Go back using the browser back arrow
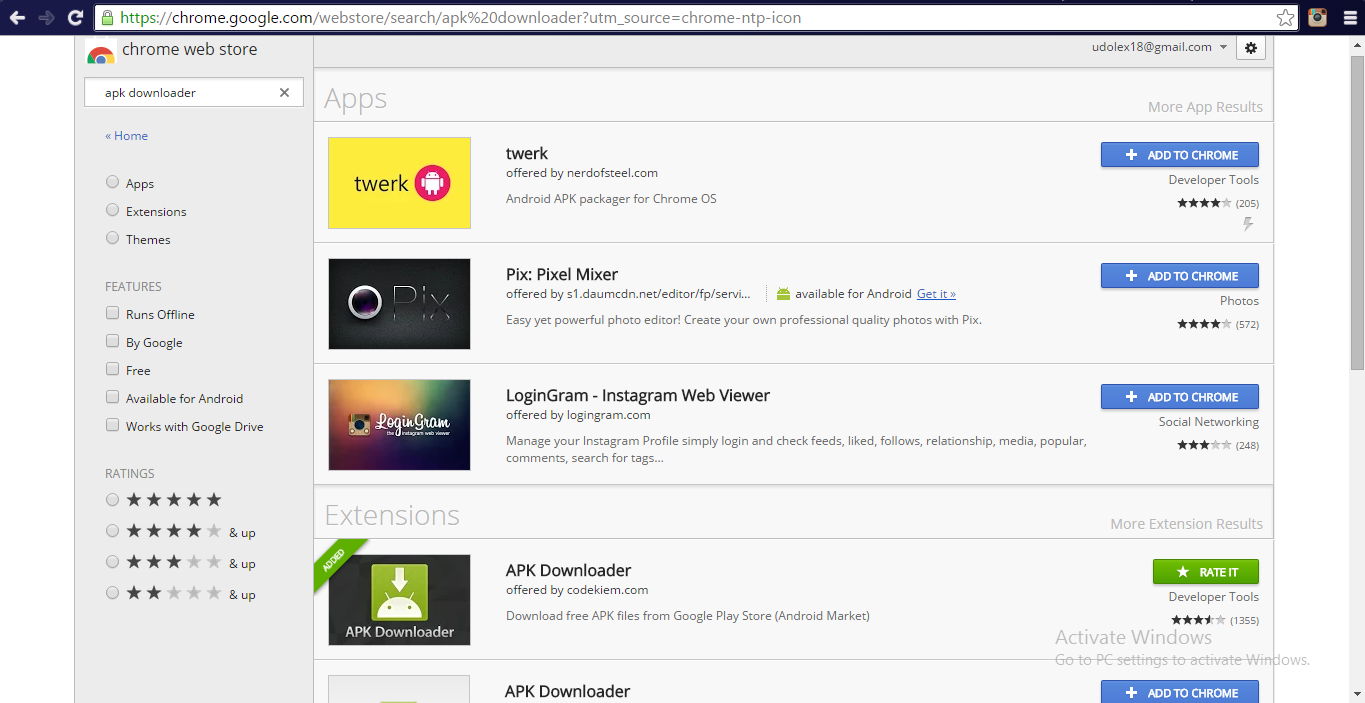The height and width of the screenshot is (703, 1365). [x=17, y=18]
